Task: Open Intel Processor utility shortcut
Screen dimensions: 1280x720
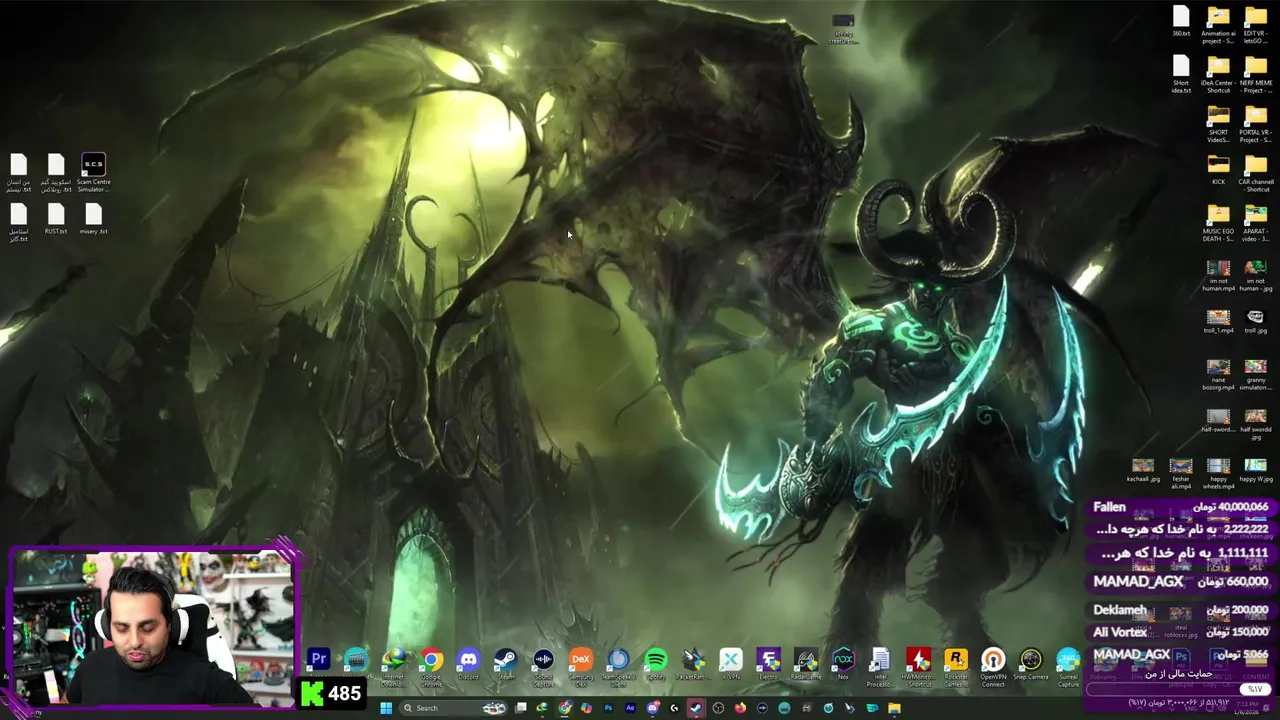Action: pyautogui.click(x=880, y=666)
